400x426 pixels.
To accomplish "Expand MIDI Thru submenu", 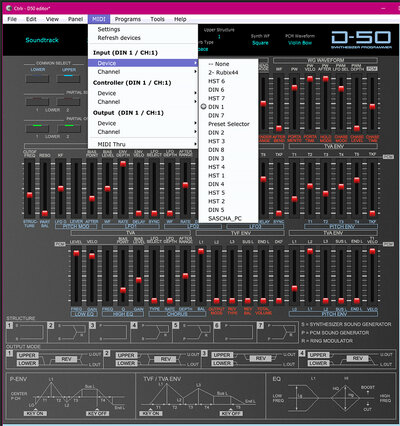I will coord(143,144).
